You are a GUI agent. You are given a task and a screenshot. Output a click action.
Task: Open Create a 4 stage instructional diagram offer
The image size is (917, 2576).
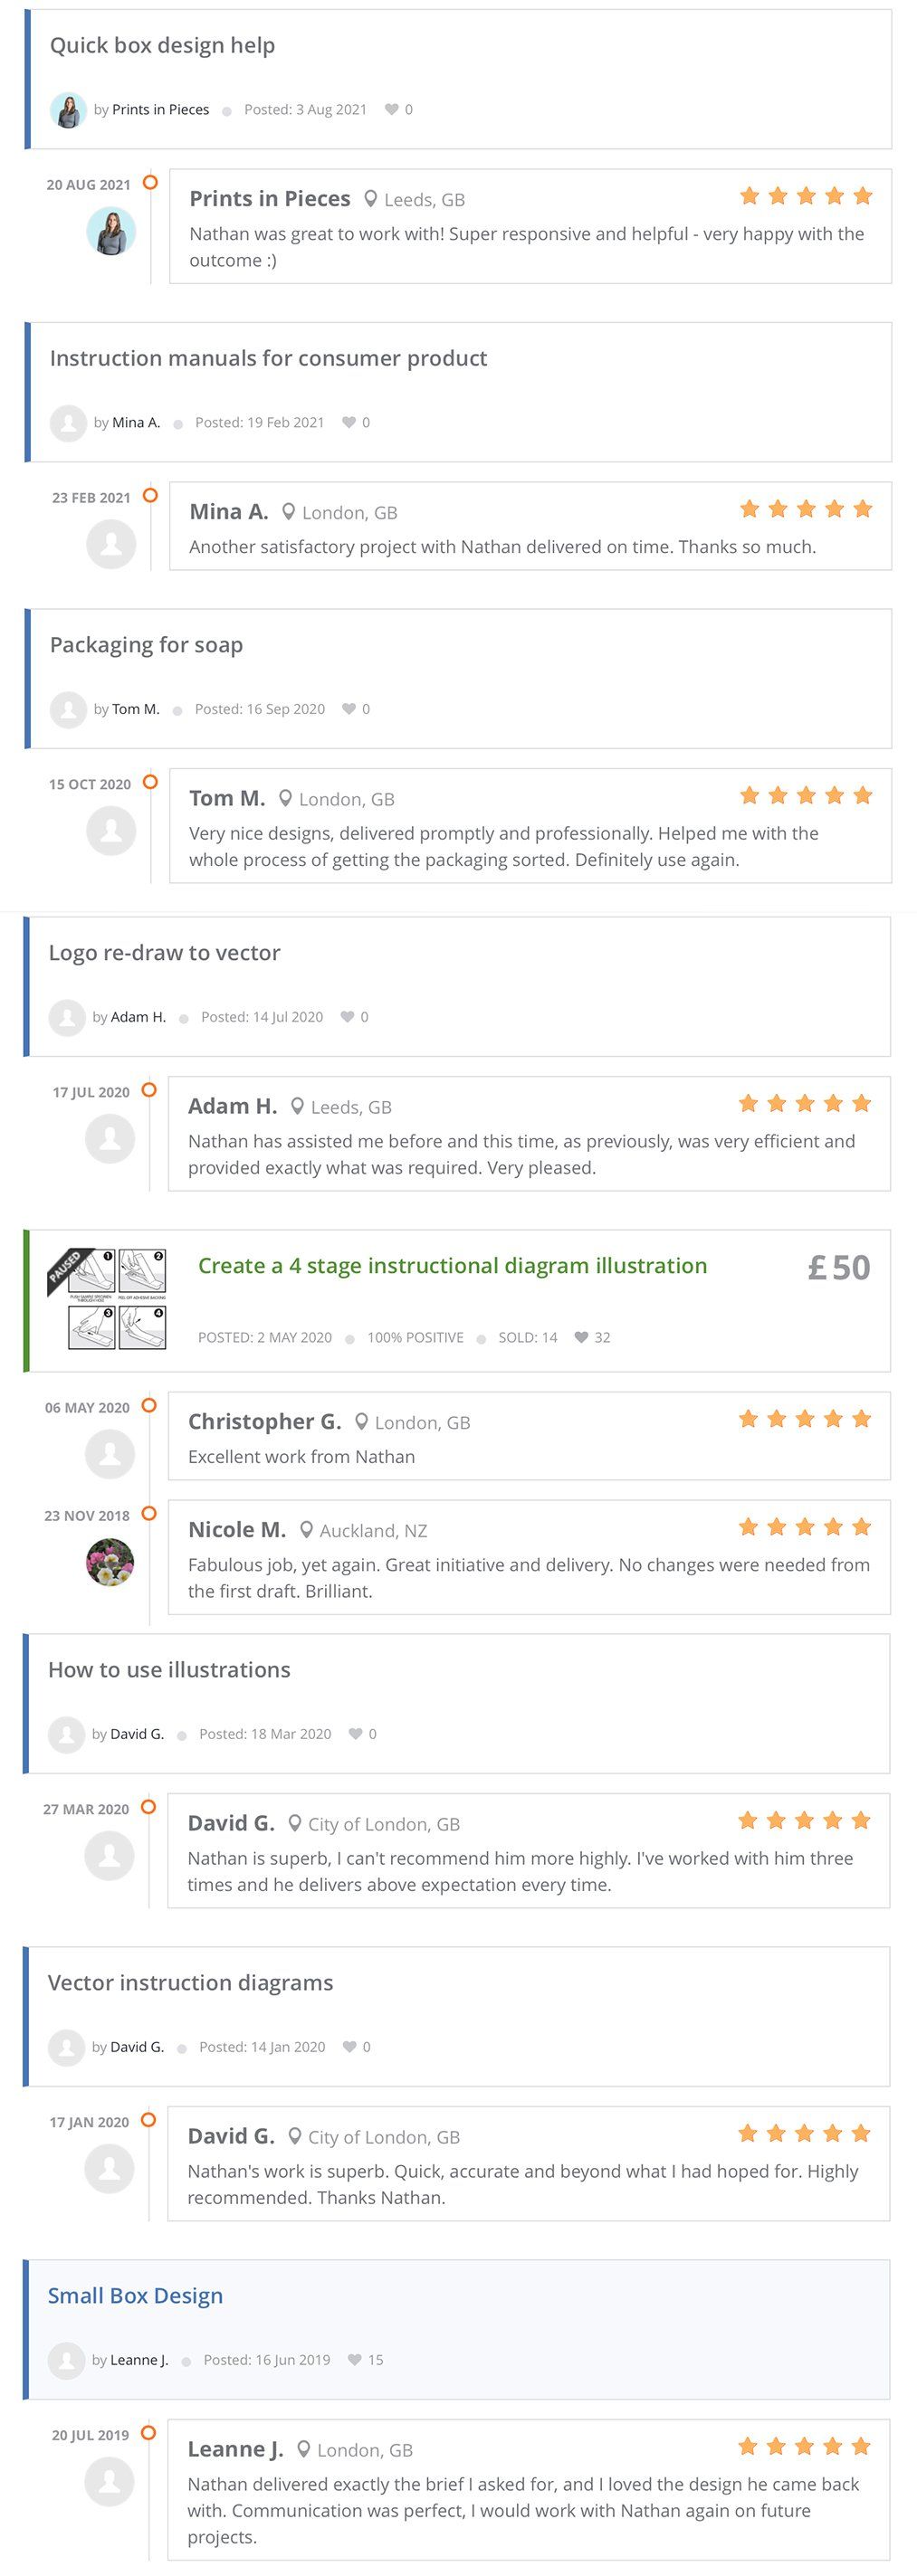[452, 1266]
